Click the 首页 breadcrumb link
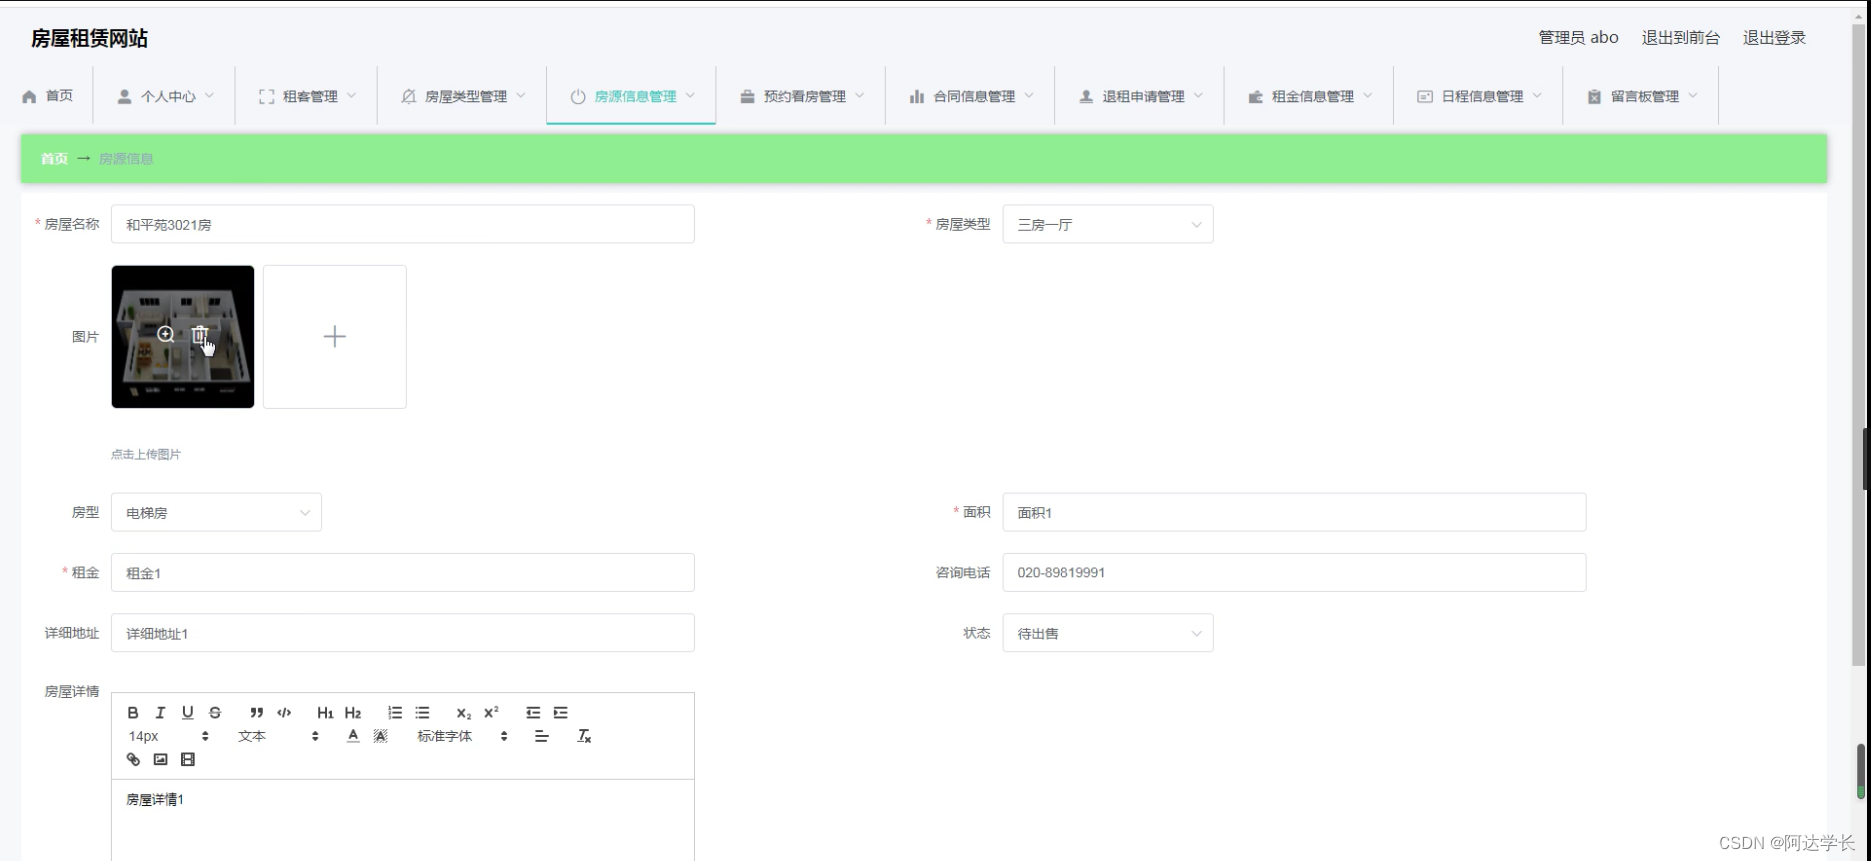 click(x=54, y=159)
